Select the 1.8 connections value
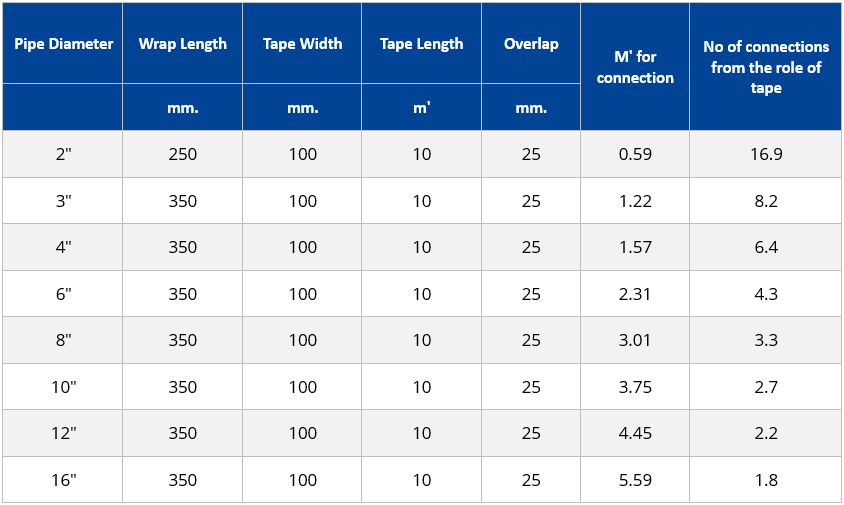This screenshot has width=844, height=505. pyautogui.click(x=766, y=480)
